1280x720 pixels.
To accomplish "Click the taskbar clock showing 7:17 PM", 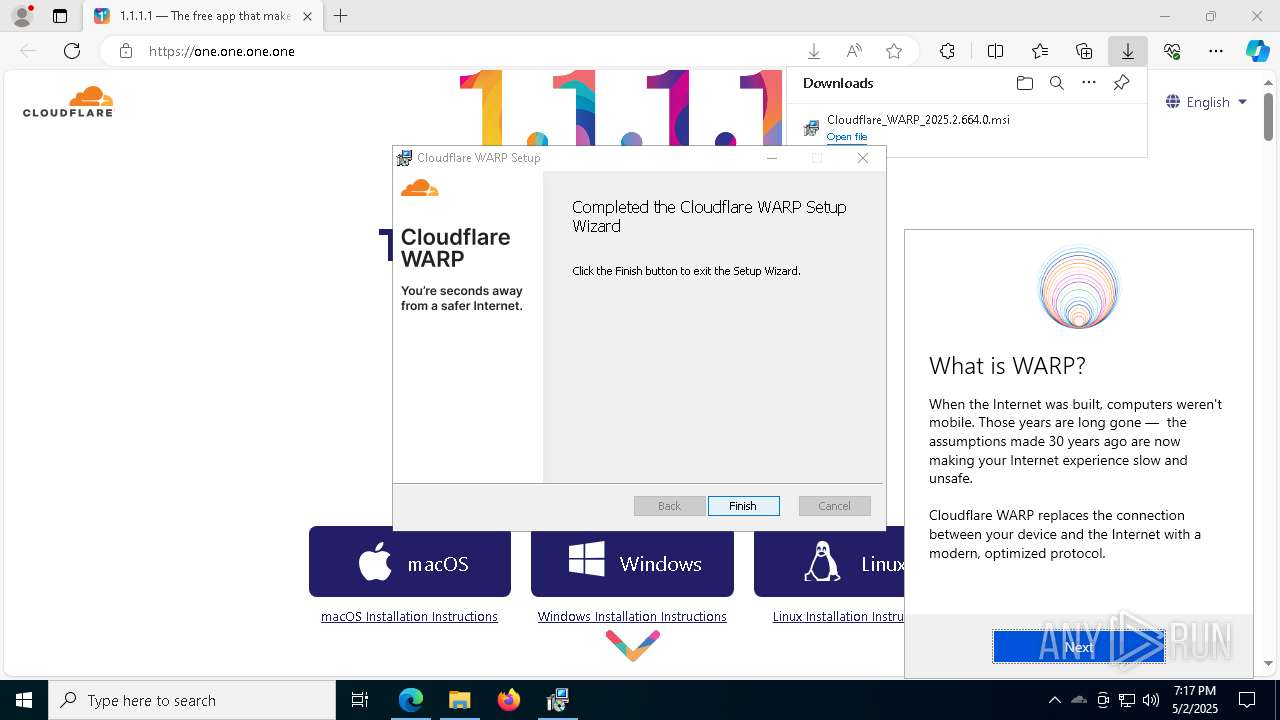I will [1194, 700].
